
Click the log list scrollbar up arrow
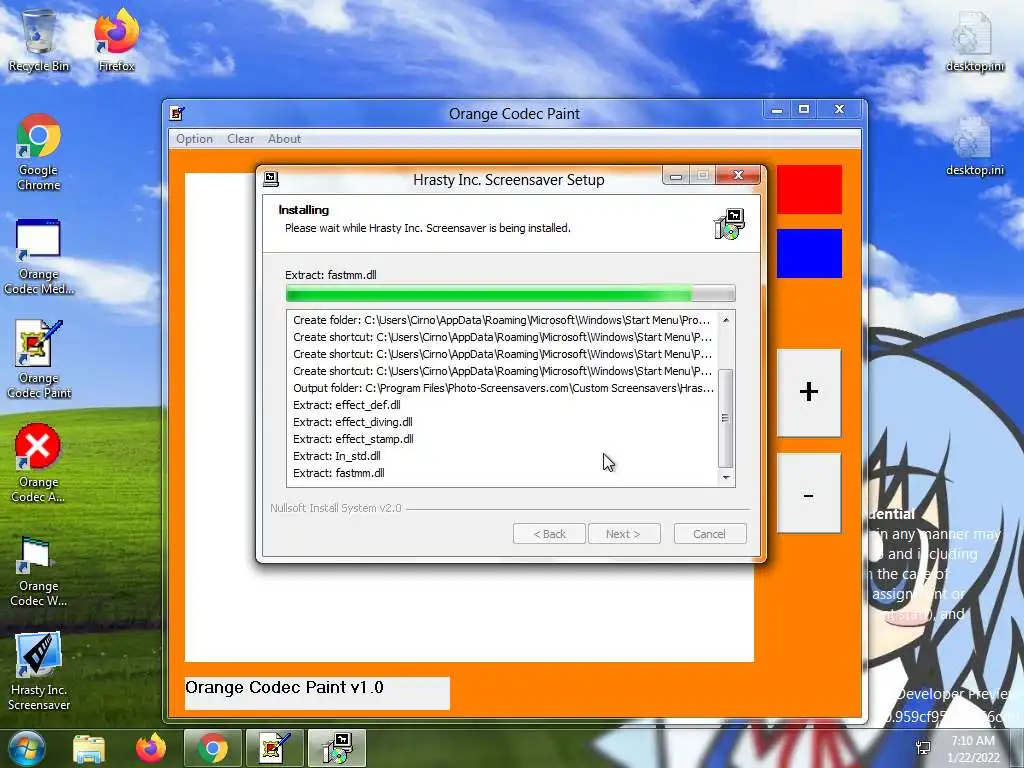[x=726, y=320]
